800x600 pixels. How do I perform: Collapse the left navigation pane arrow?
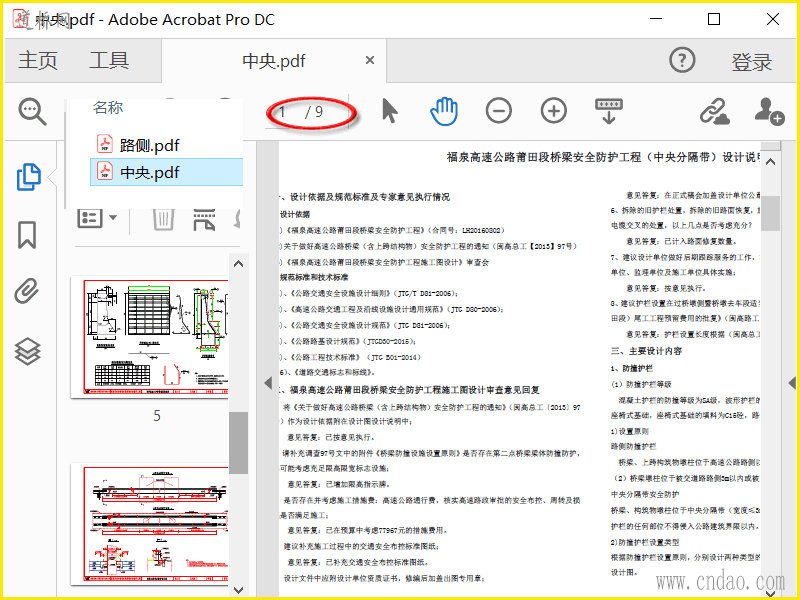coord(268,383)
